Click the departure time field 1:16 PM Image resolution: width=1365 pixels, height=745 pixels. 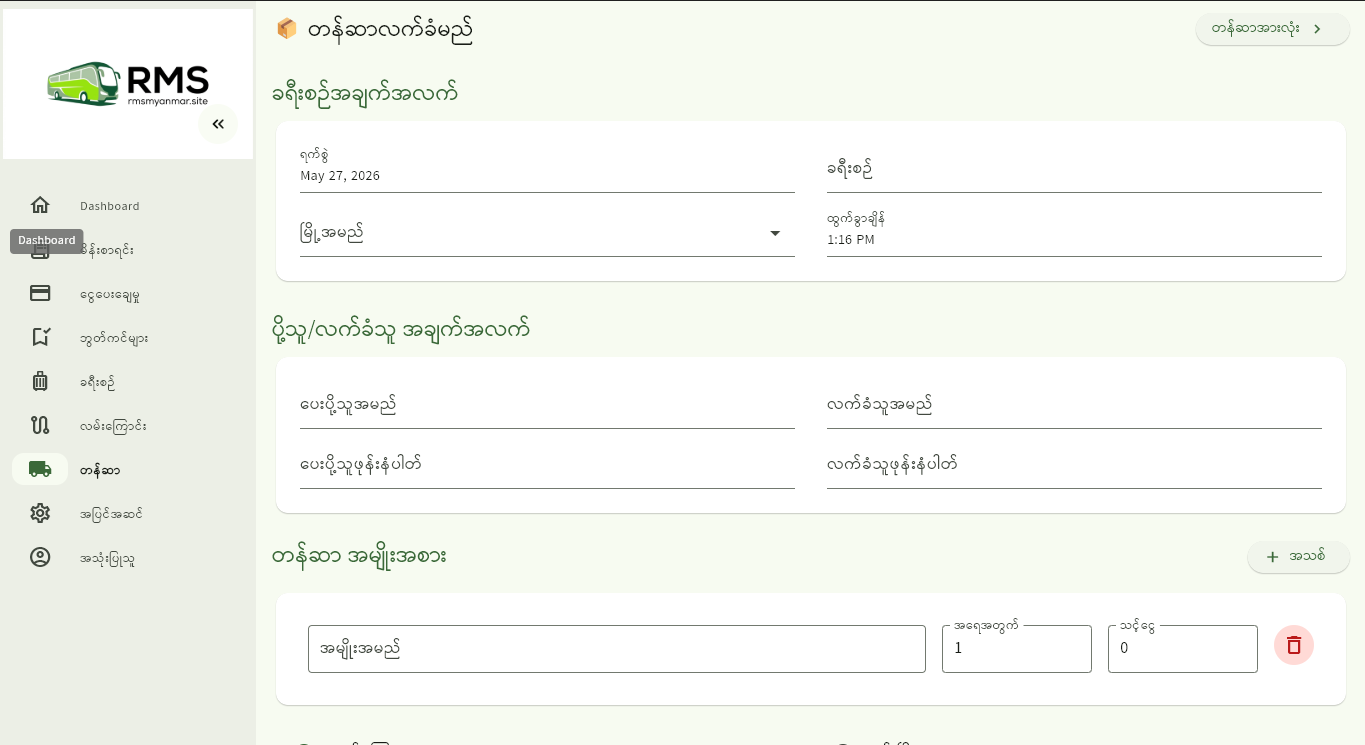coord(1074,232)
